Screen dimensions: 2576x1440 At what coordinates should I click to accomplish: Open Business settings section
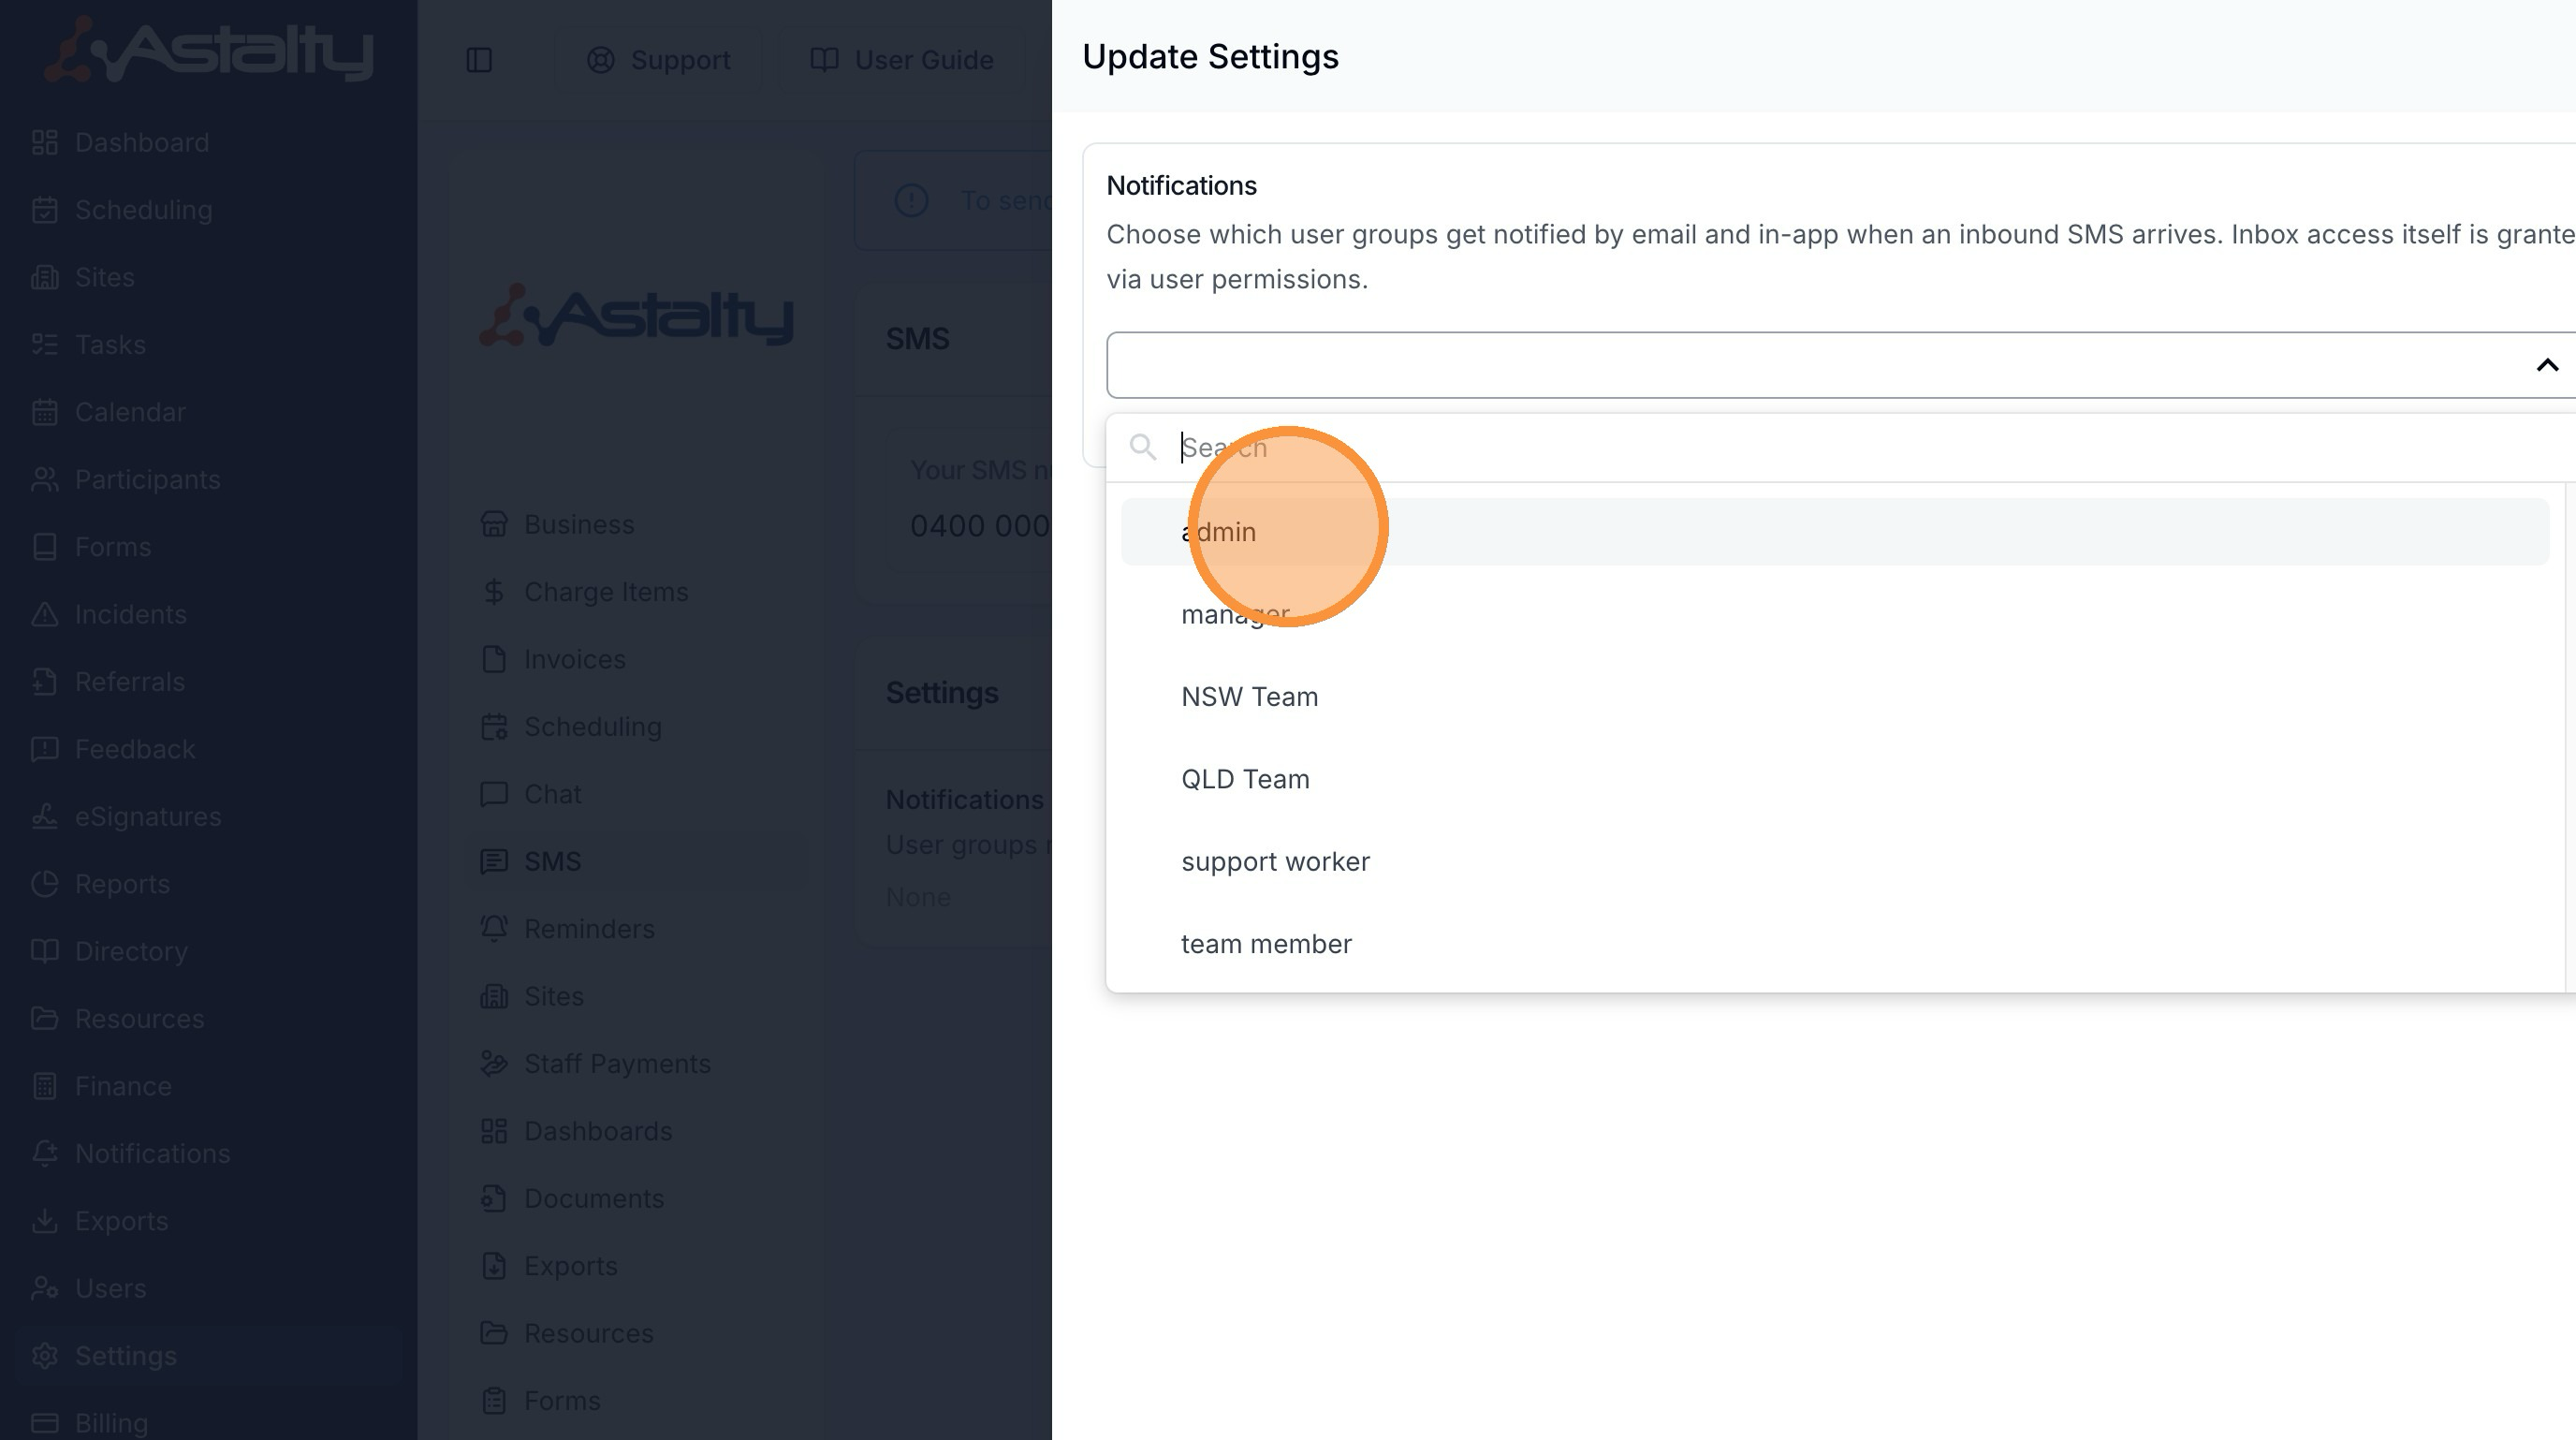pos(637,524)
